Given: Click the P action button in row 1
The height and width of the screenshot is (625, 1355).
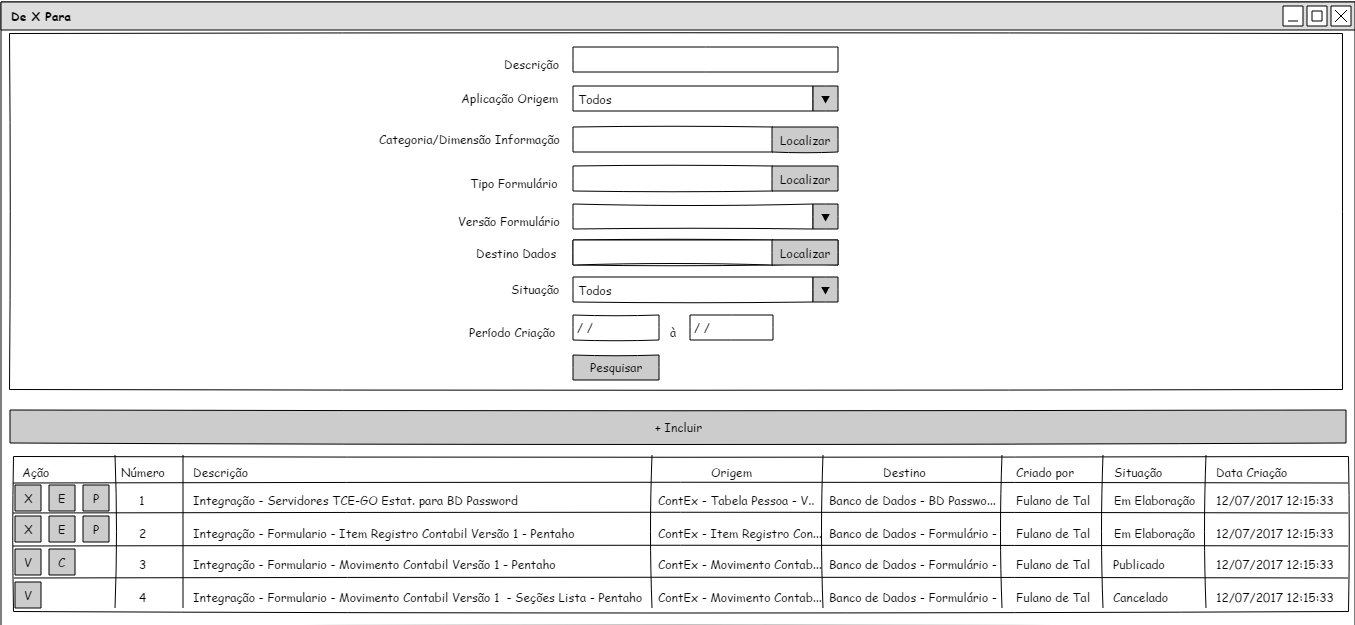Looking at the screenshot, I should (x=96, y=499).
